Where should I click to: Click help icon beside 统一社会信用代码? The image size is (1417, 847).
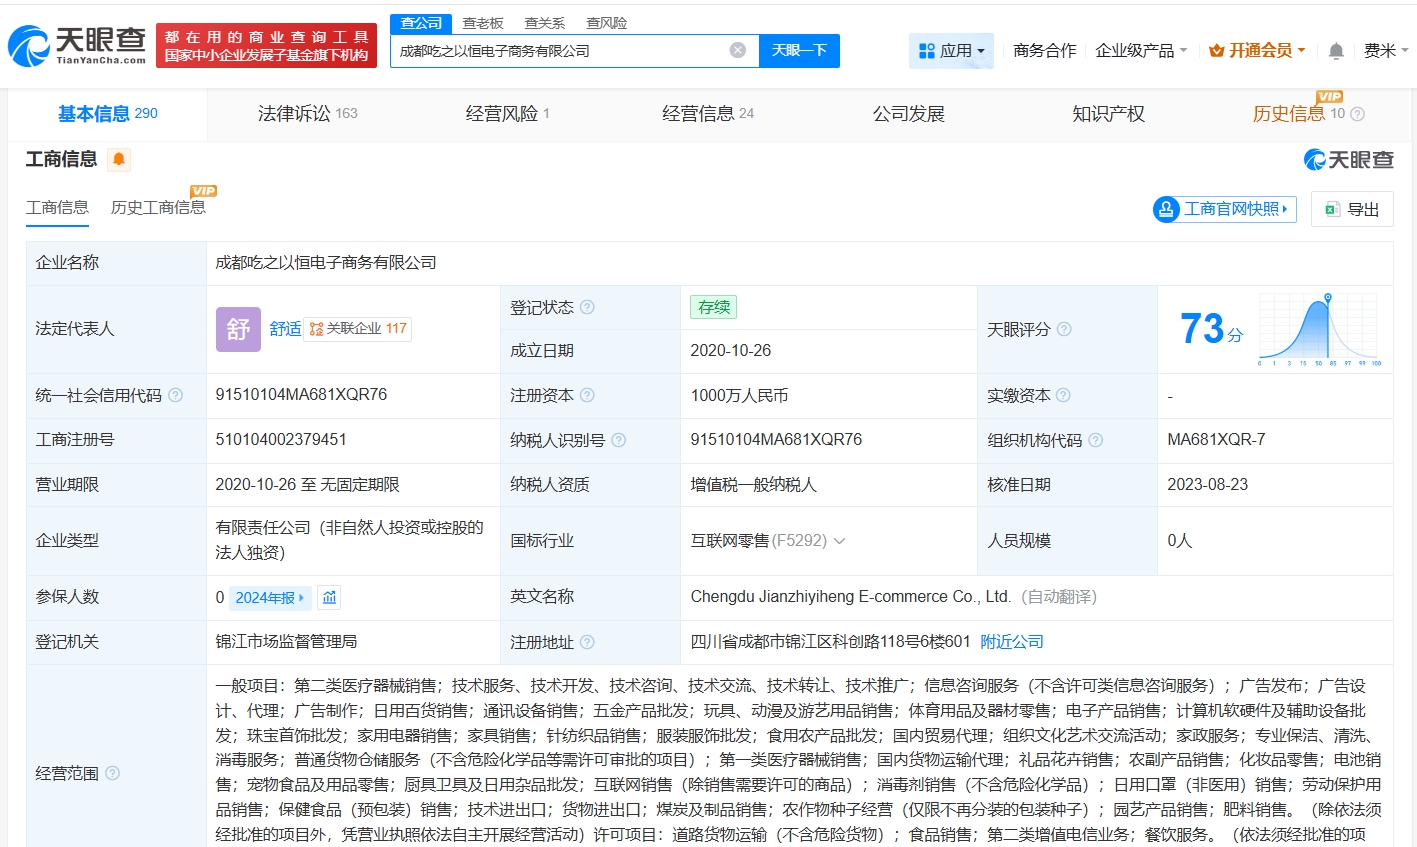click(176, 395)
